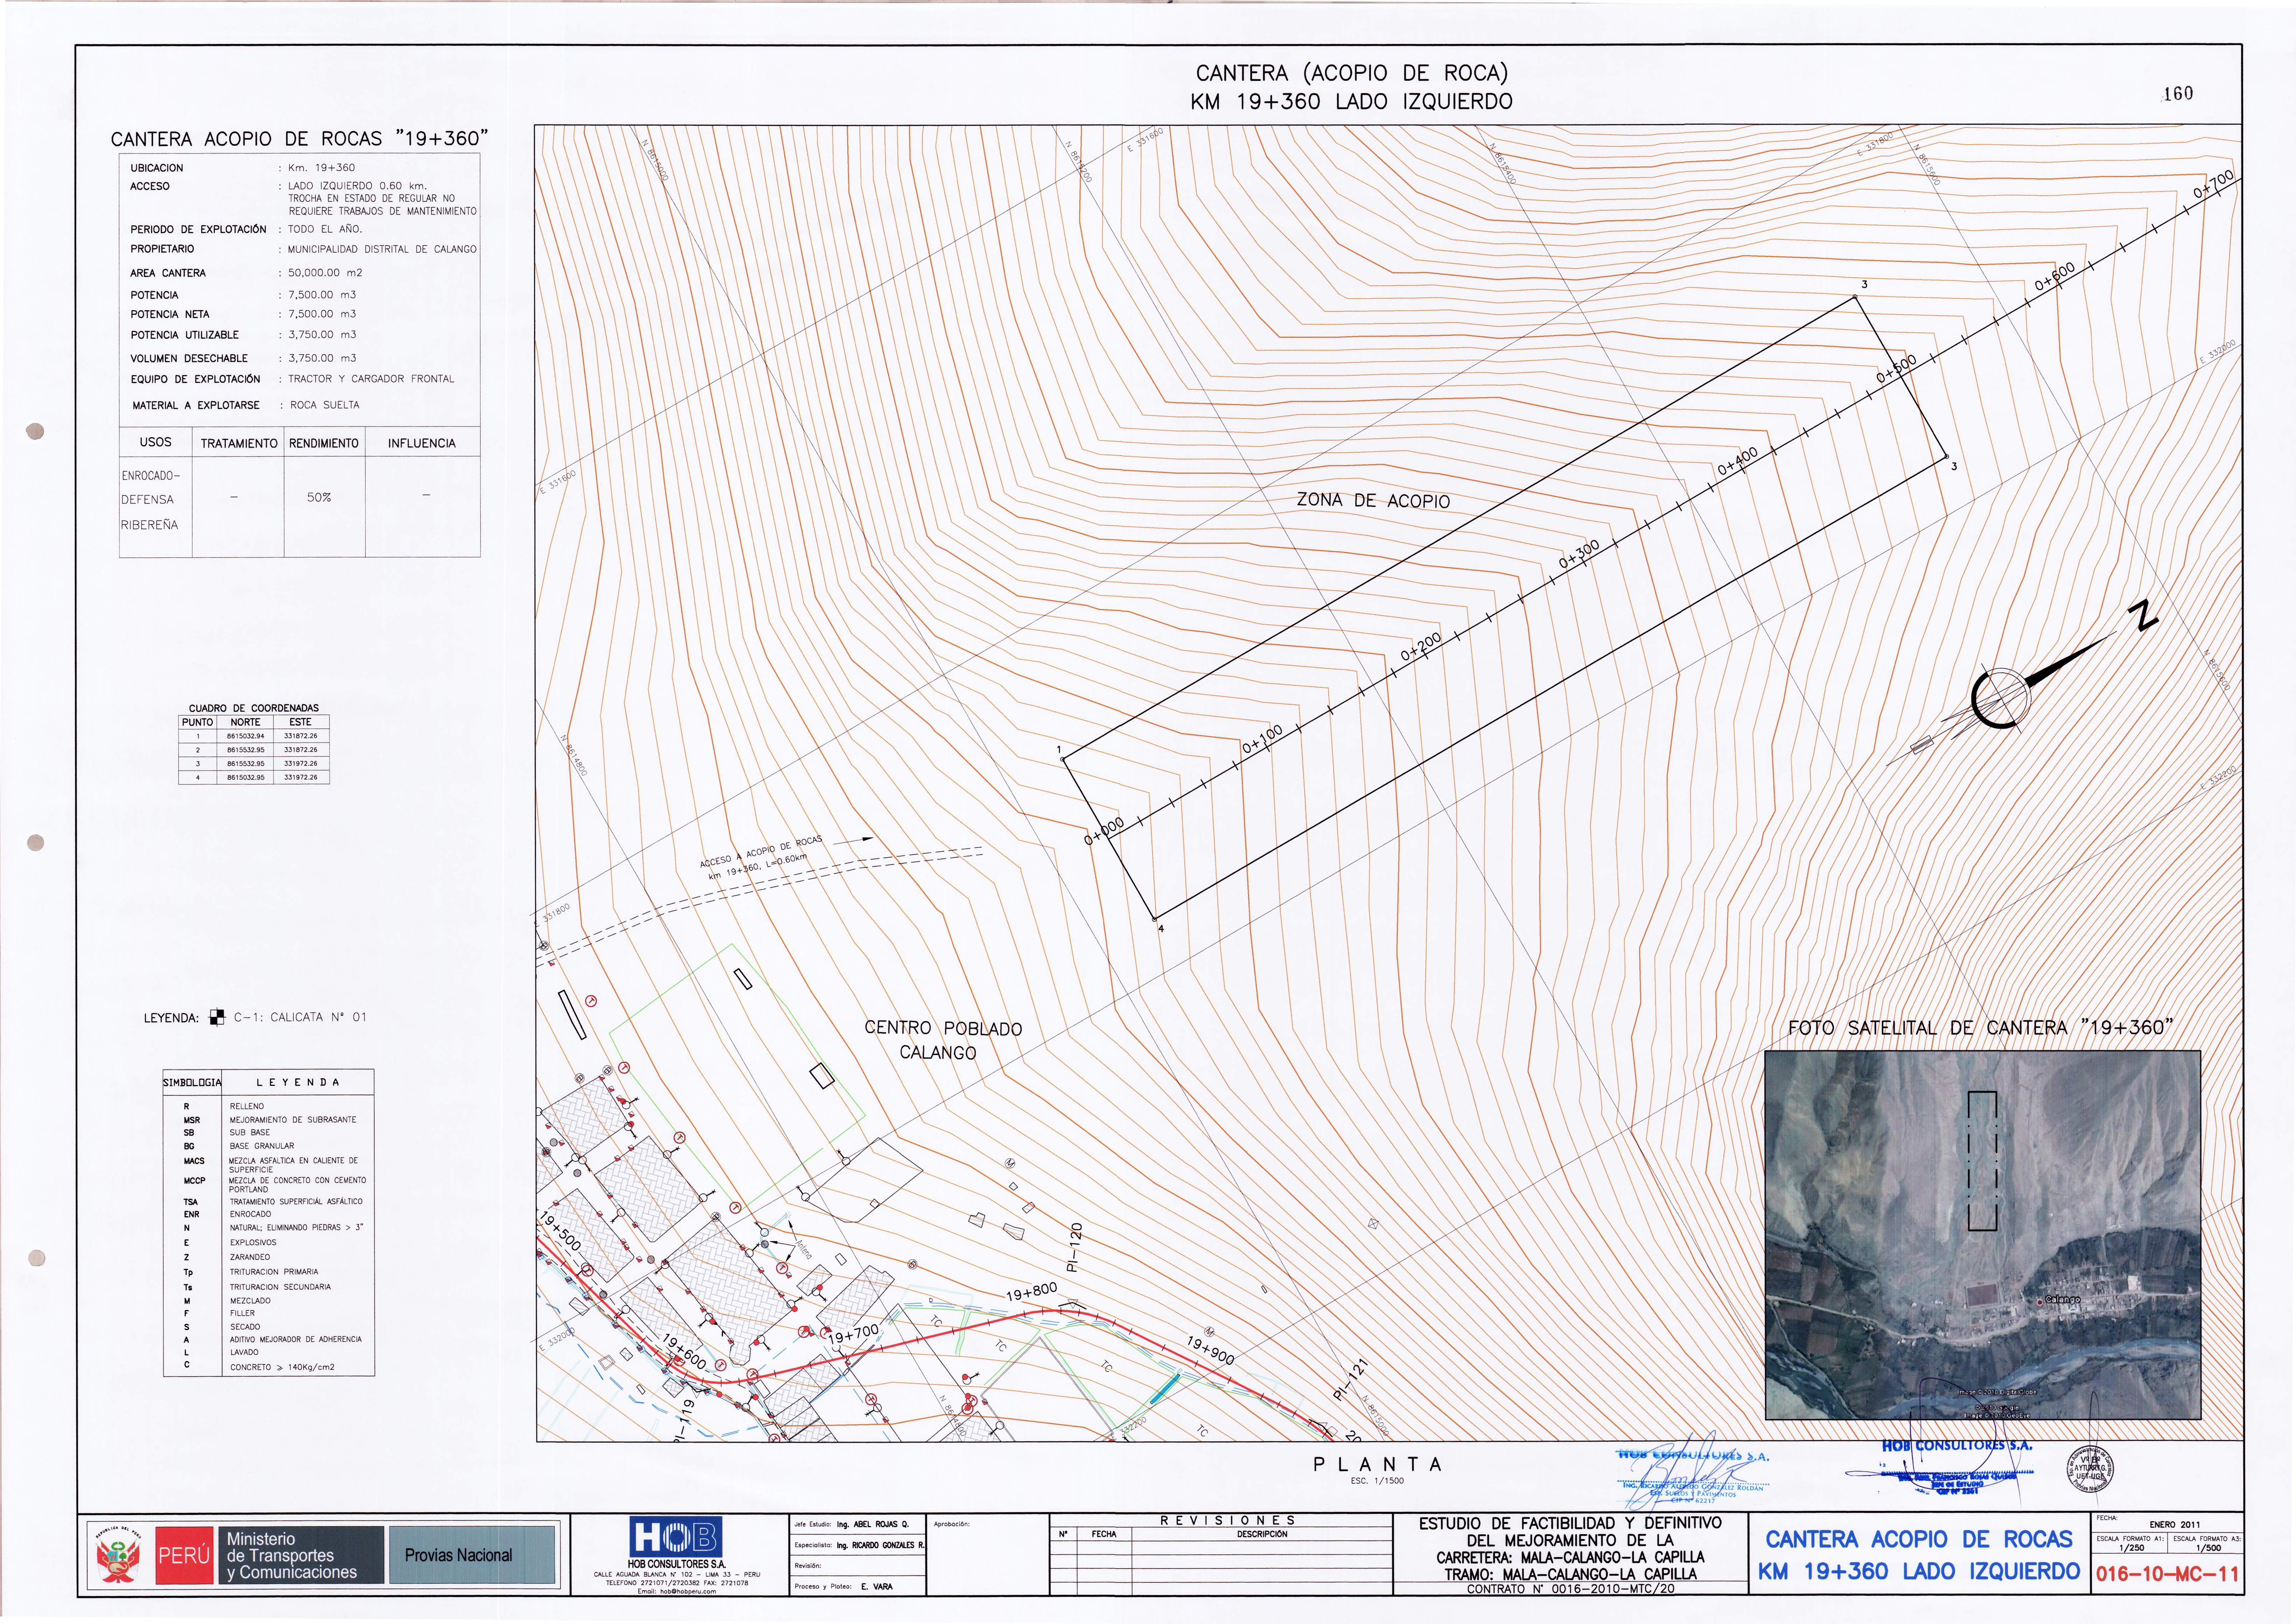Click AREA CANTERA value '50,000.00 m2'
The width and height of the screenshot is (2296, 1624).
pyautogui.click(x=325, y=273)
